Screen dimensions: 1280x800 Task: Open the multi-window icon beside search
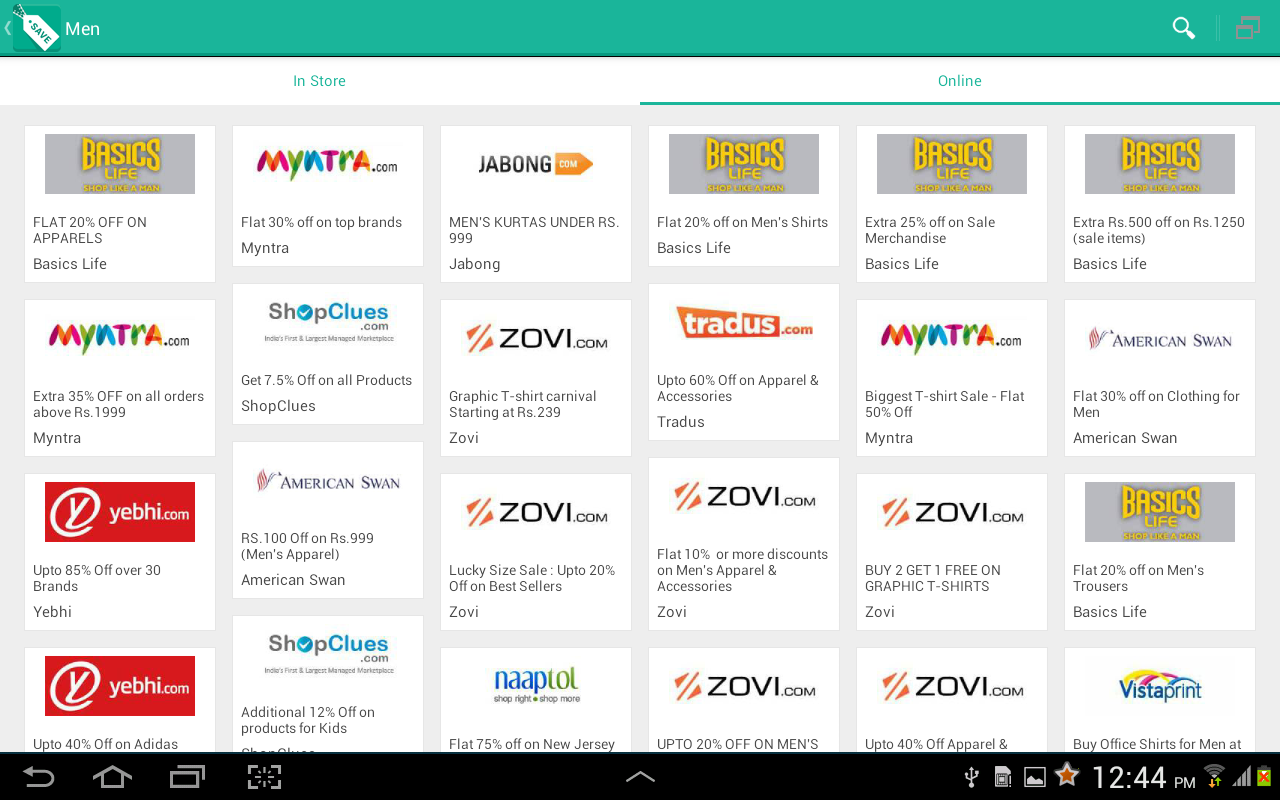1247,28
